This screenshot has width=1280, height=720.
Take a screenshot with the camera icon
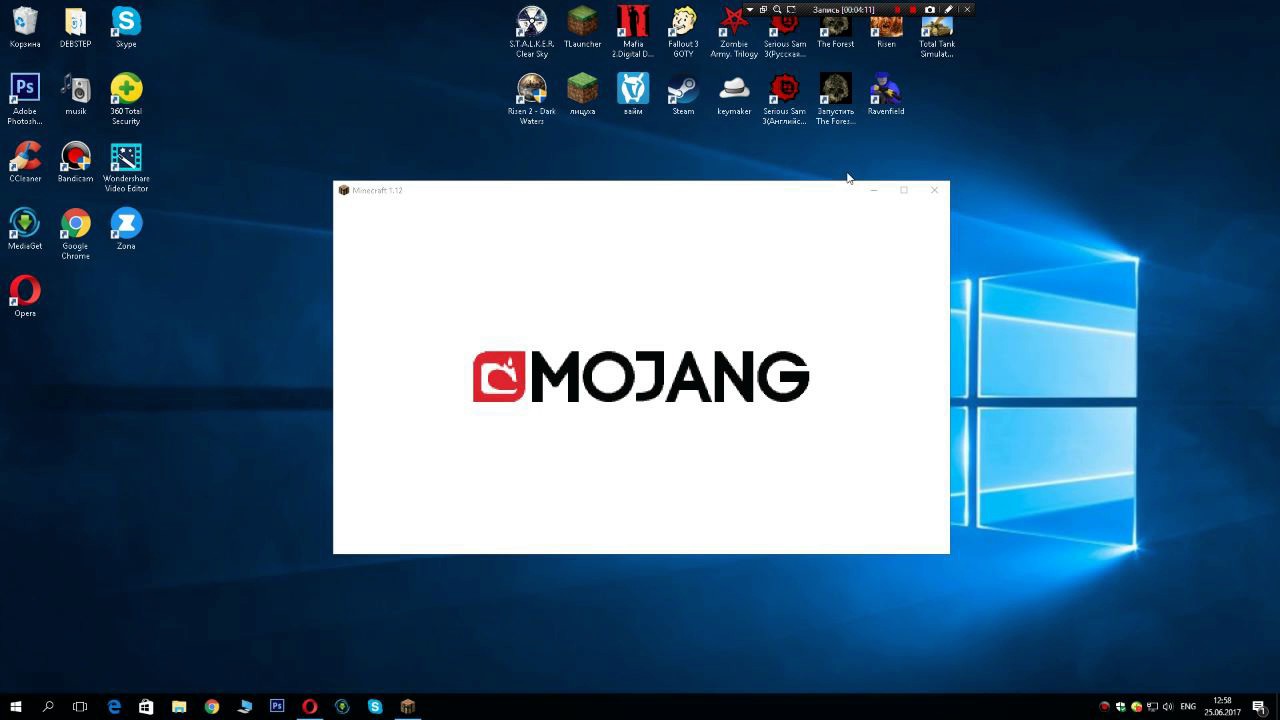pyautogui.click(x=930, y=10)
